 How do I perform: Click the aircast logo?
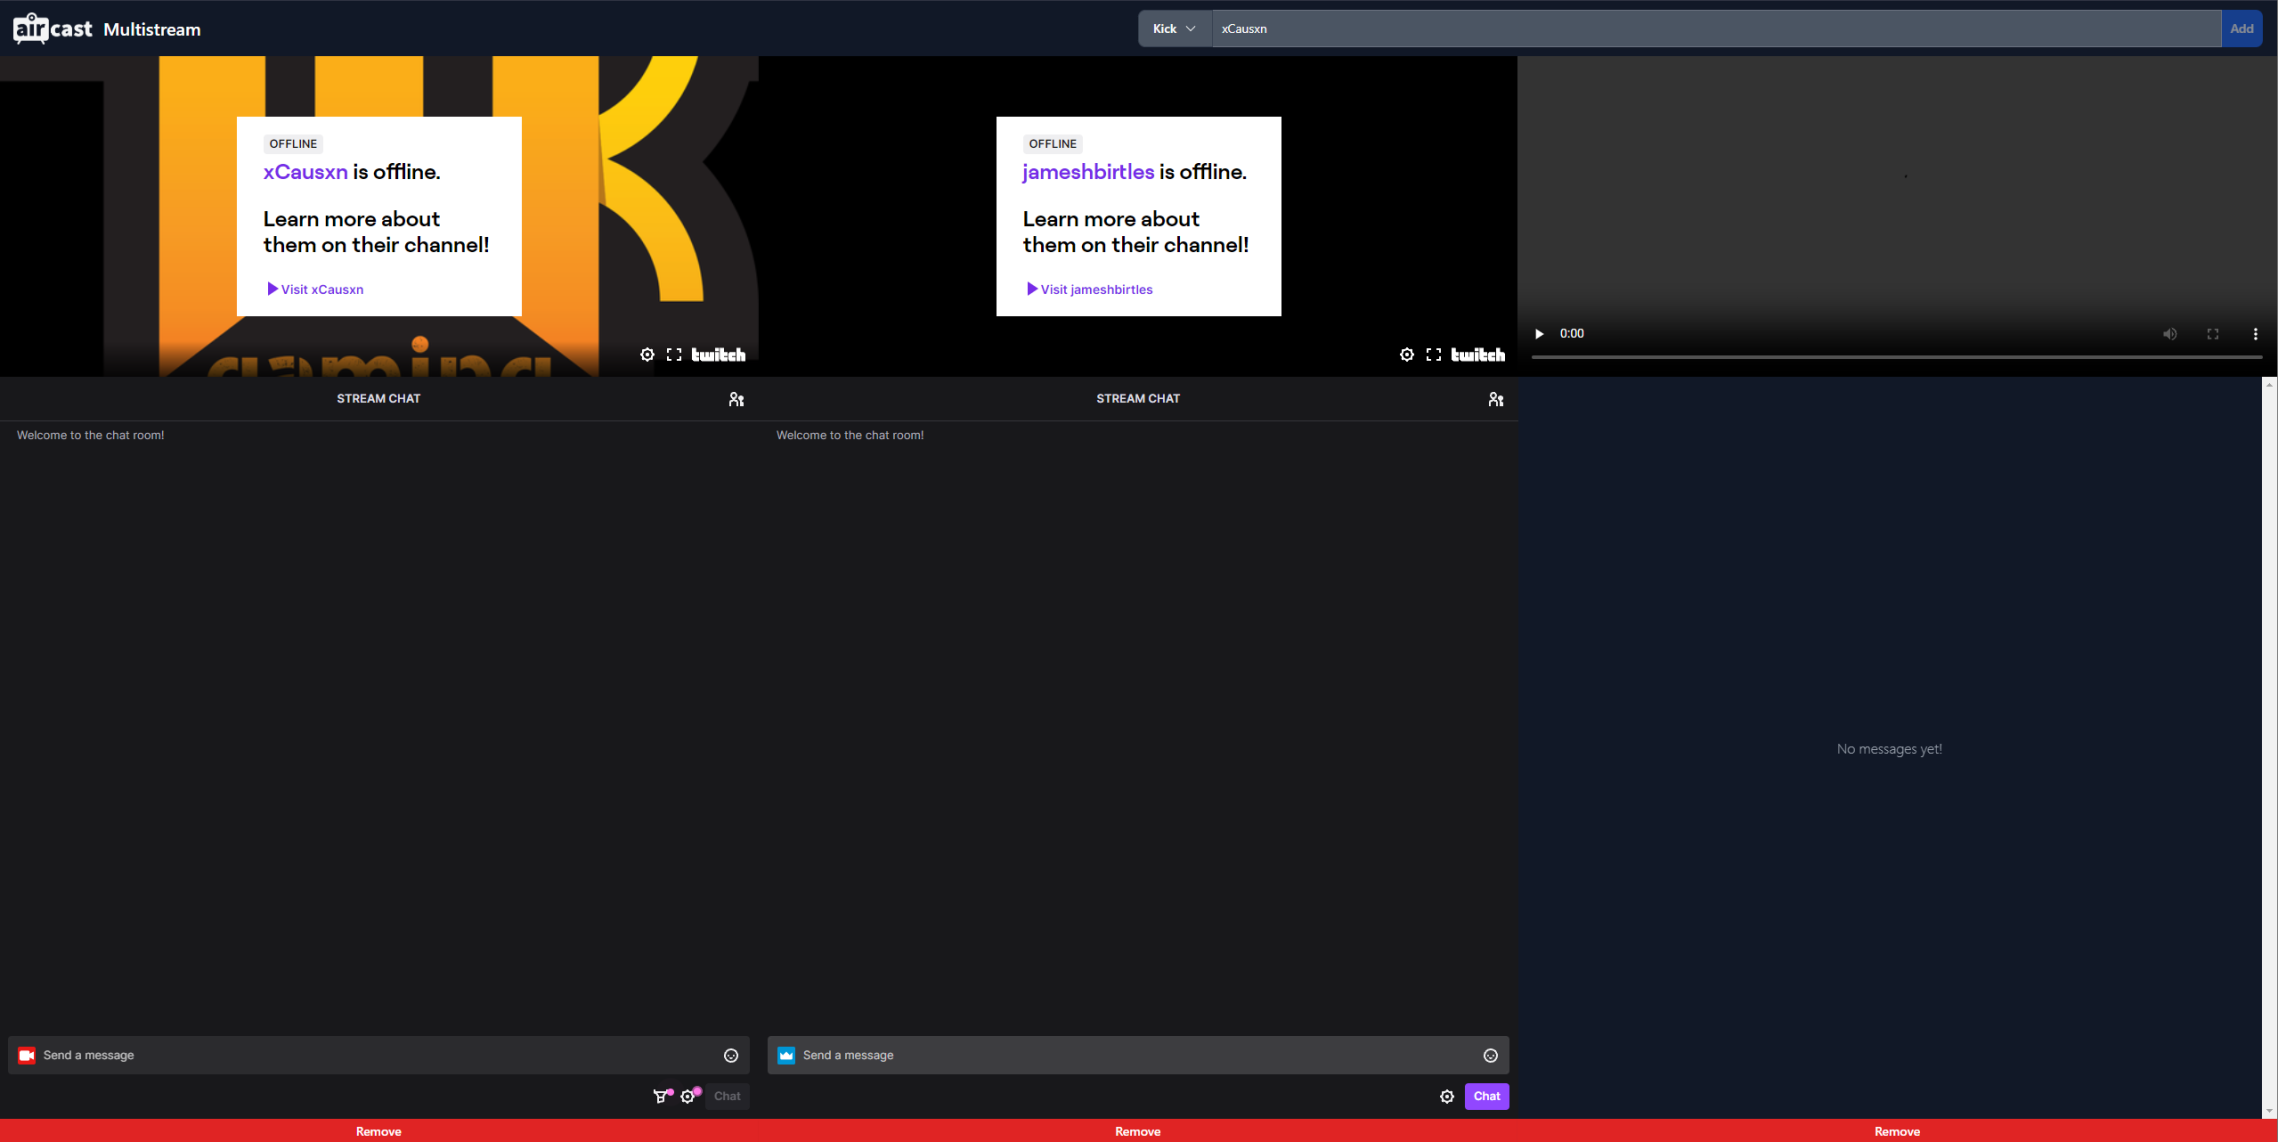pos(53,28)
